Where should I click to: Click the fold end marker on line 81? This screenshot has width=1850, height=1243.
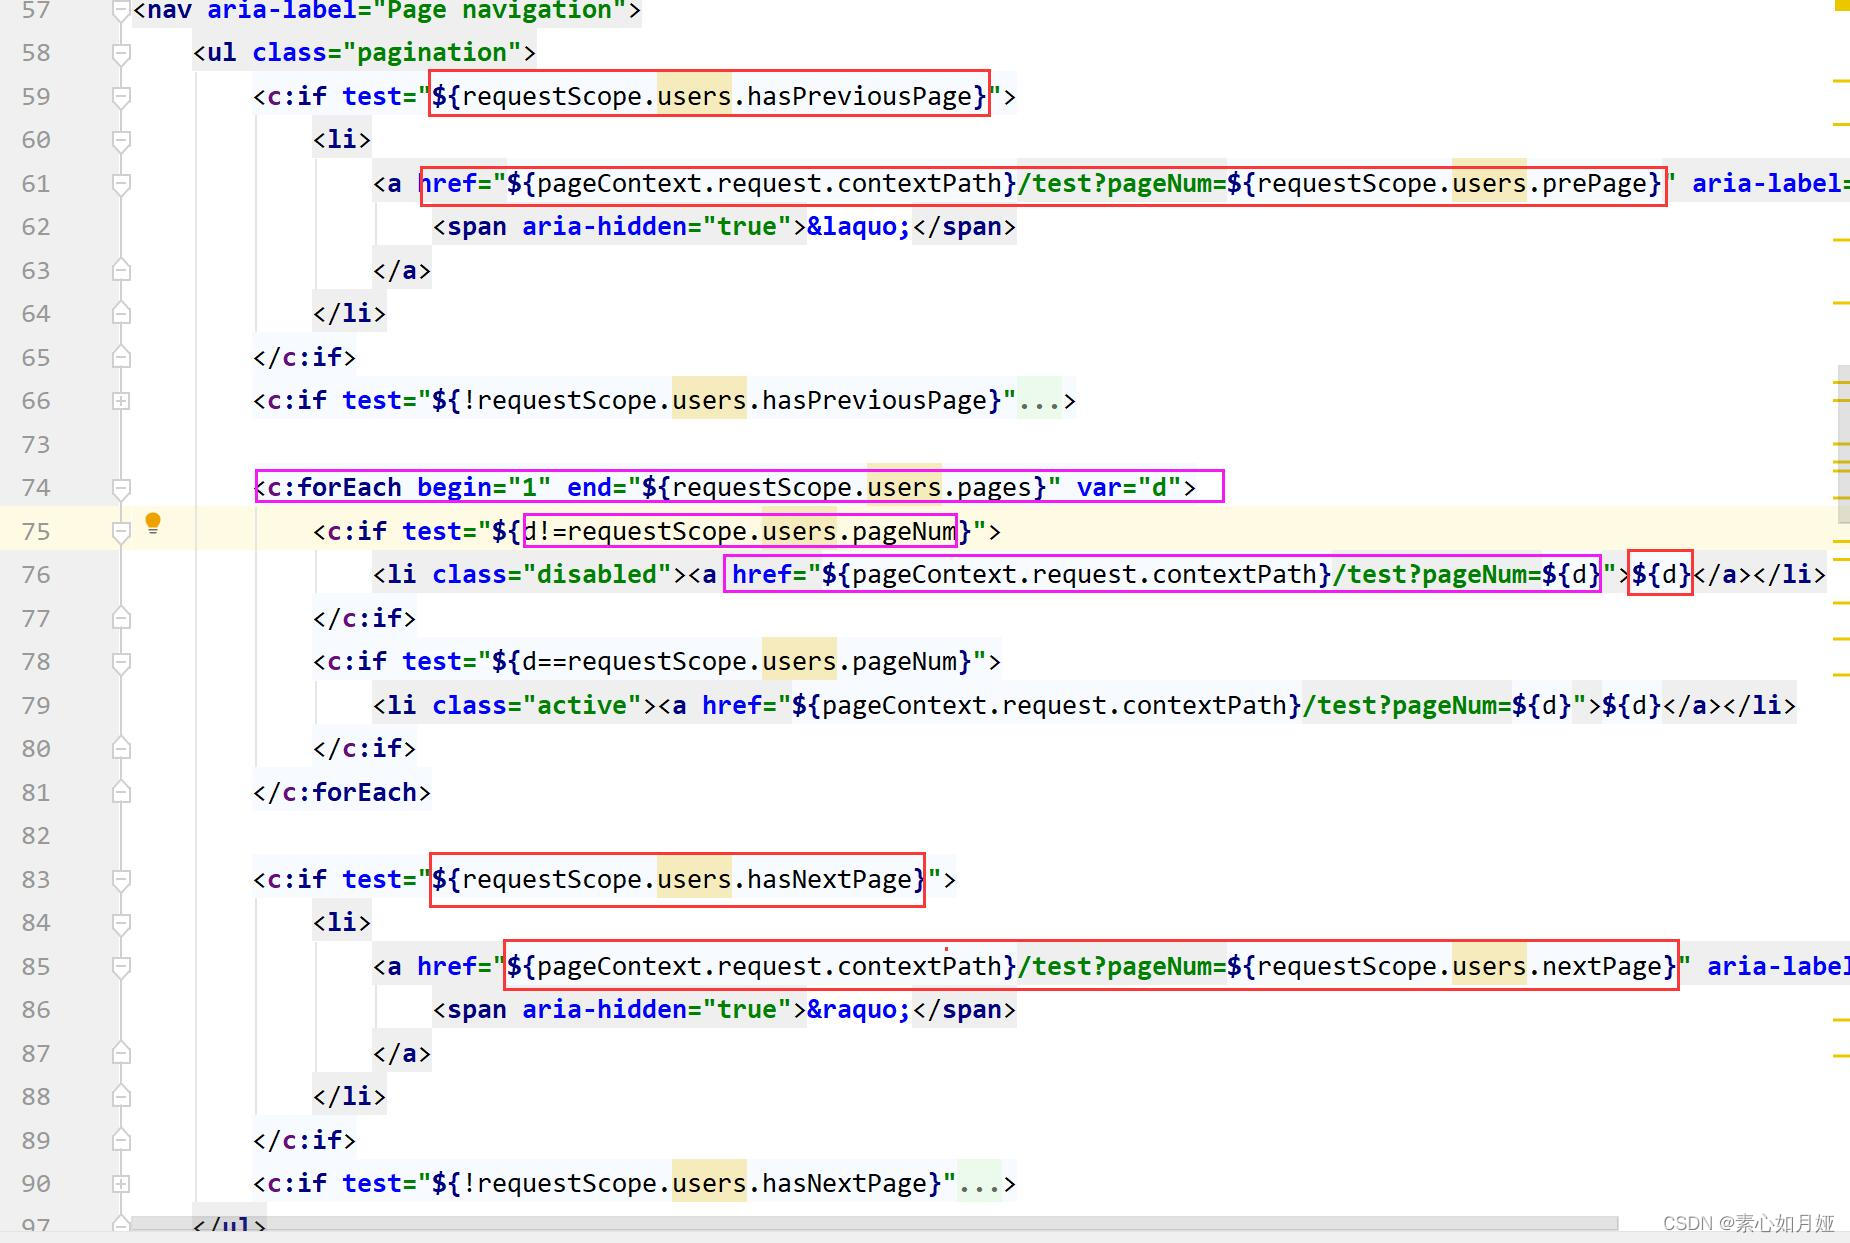point(121,792)
